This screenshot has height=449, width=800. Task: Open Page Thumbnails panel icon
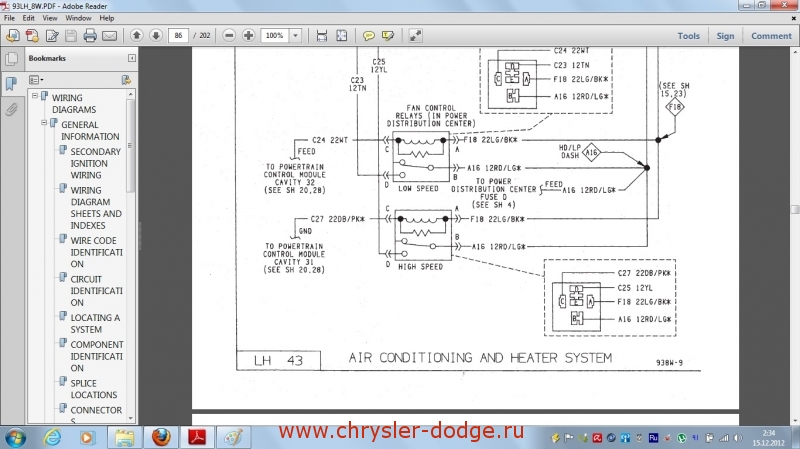coord(11,59)
